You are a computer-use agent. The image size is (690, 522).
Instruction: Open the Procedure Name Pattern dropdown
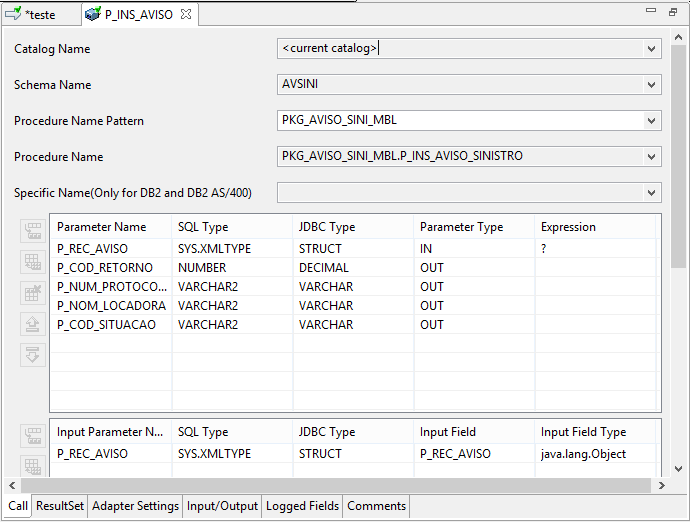coord(651,121)
